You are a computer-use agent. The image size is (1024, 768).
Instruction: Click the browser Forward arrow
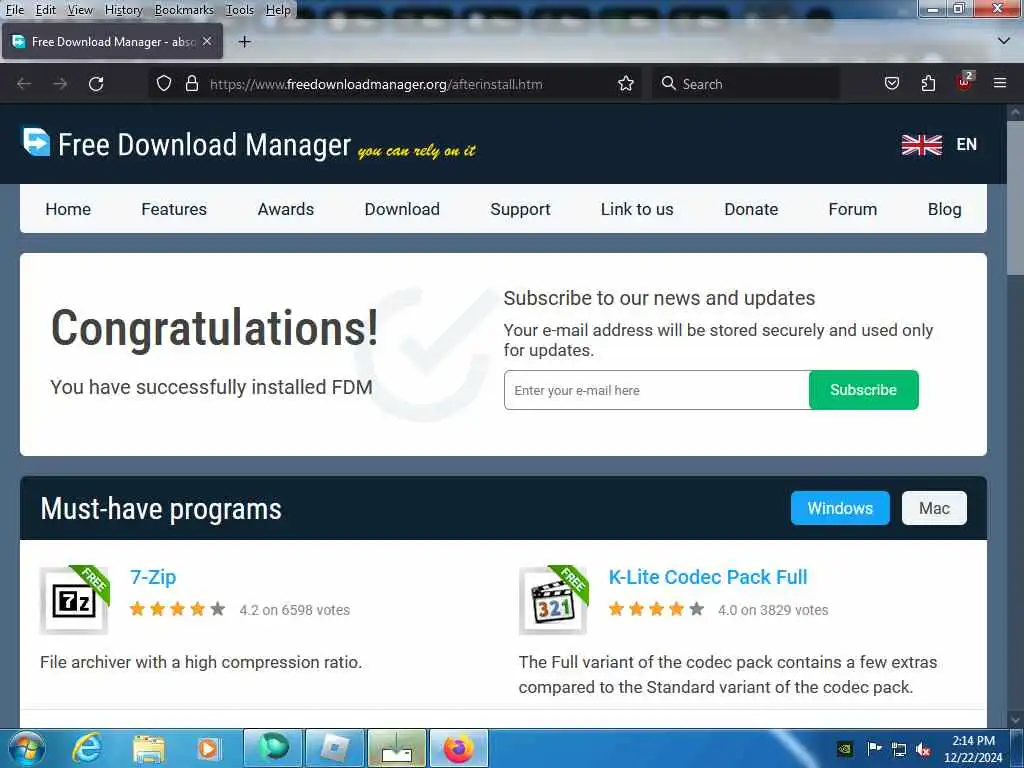(60, 84)
